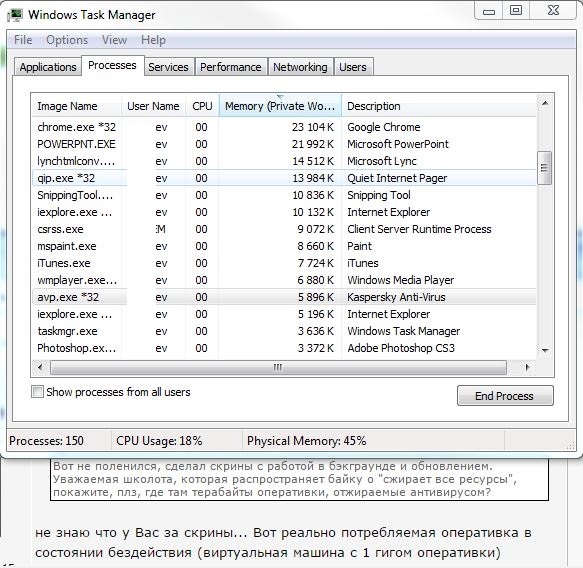Open the View menu
The width and height of the screenshot is (583, 568).
point(115,40)
